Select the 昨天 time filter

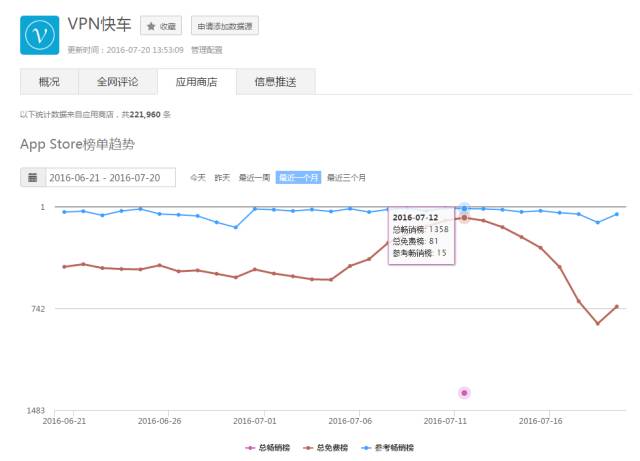click(222, 178)
